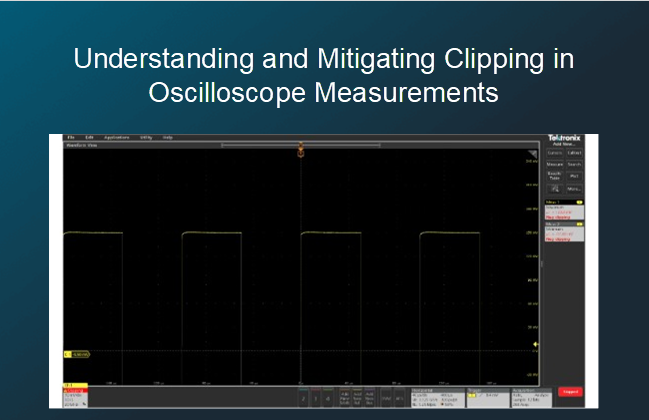
Task: Click the zoom magnifier icon in Add New panel
Action: click(x=556, y=188)
